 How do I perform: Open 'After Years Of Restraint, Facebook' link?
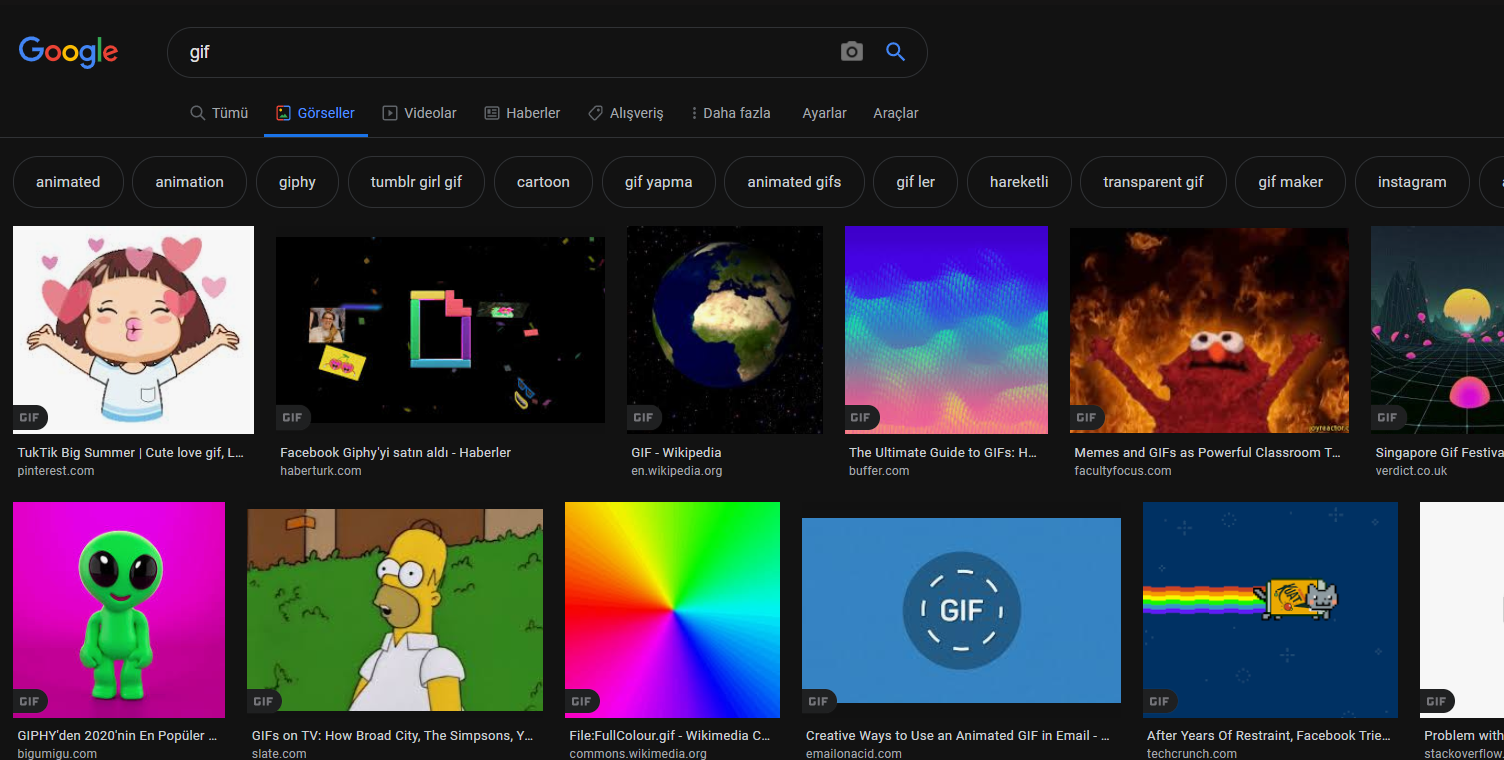point(1269,736)
